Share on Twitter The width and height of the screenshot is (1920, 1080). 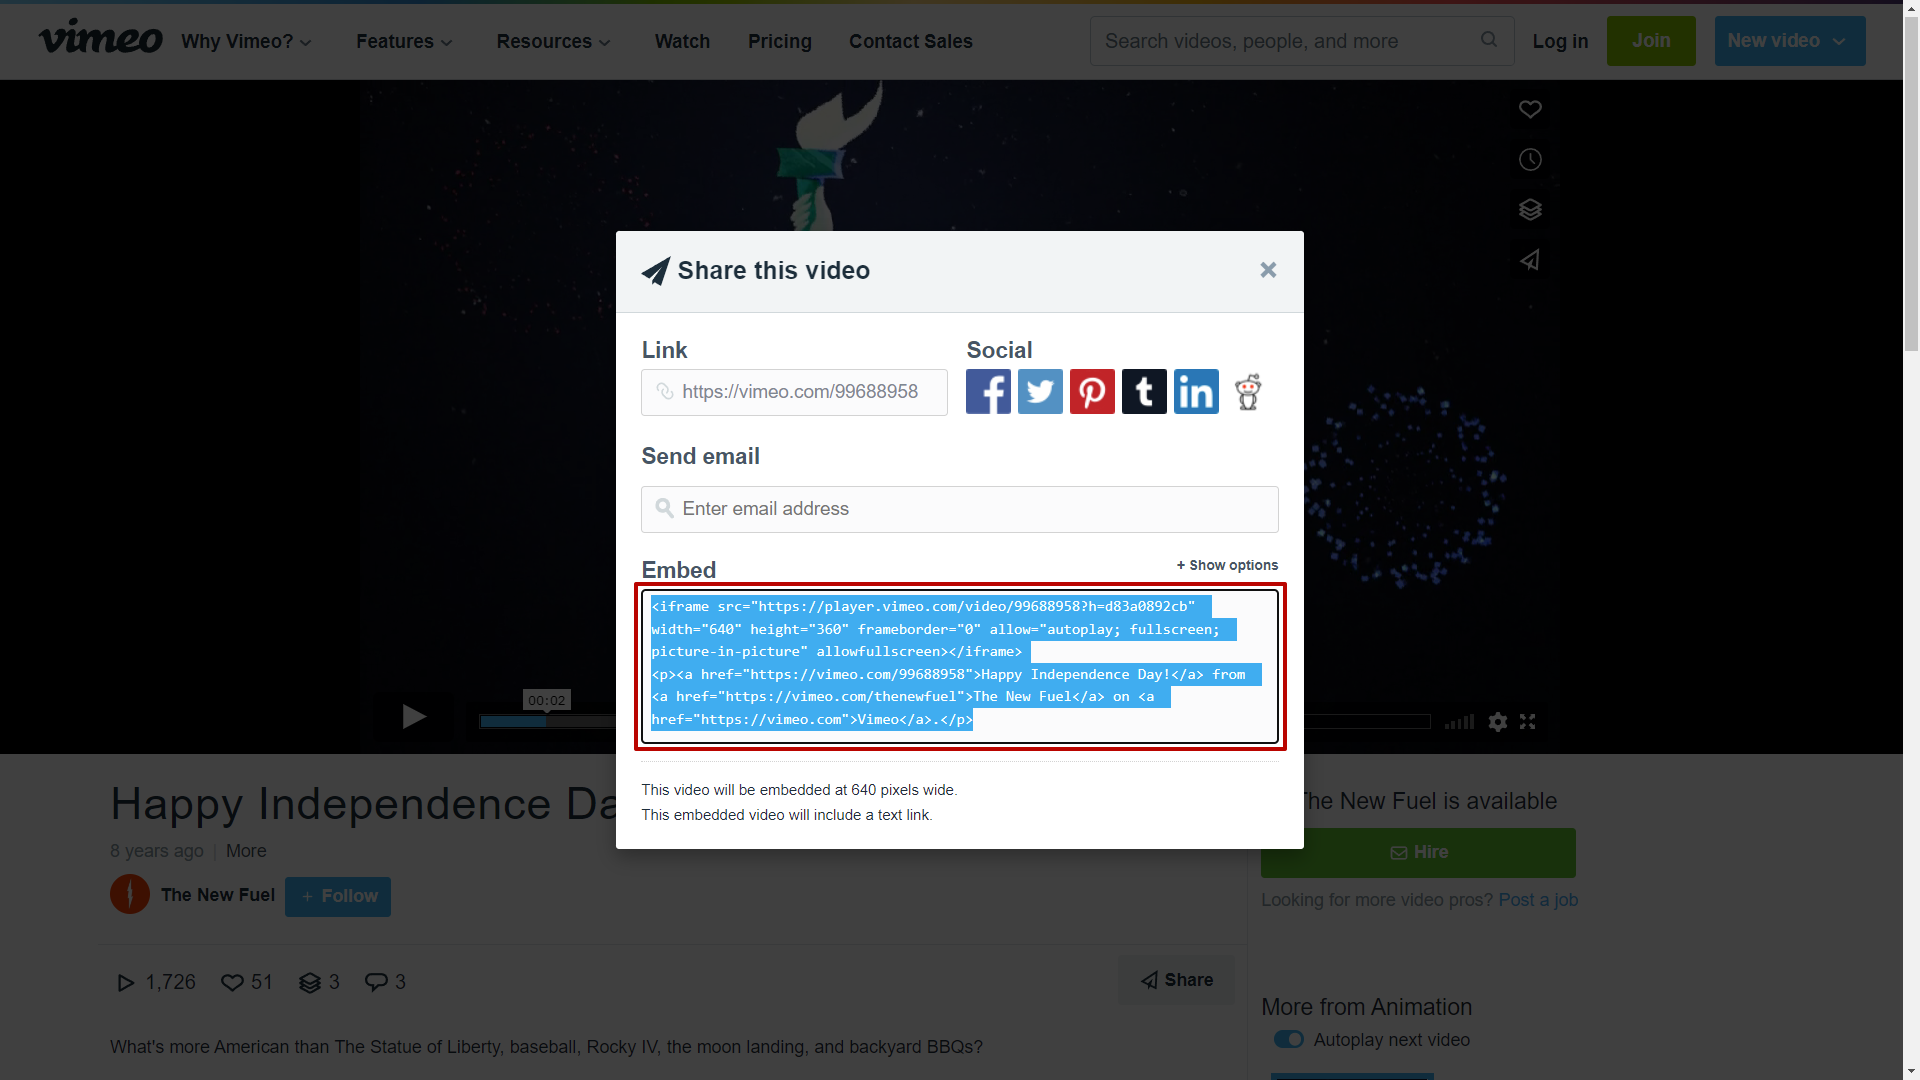tap(1040, 391)
